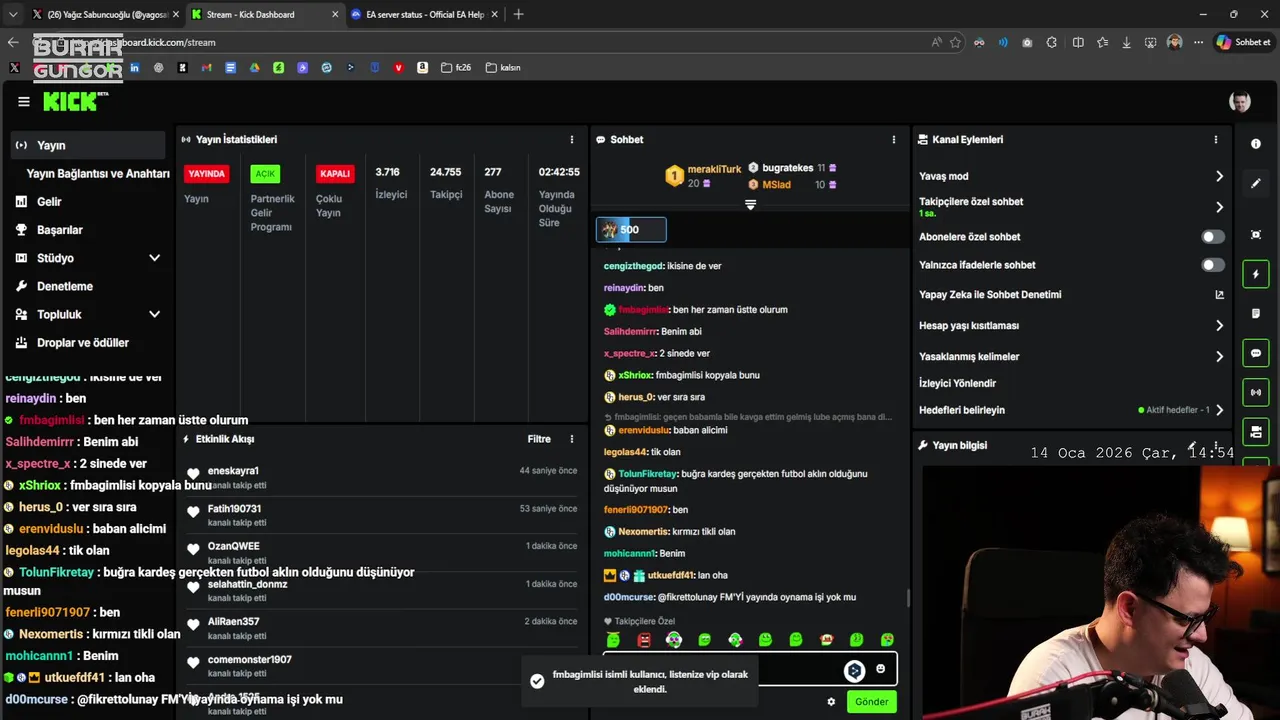Open the Amazon bookmark
This screenshot has width=1280, height=720.
click(x=423, y=68)
